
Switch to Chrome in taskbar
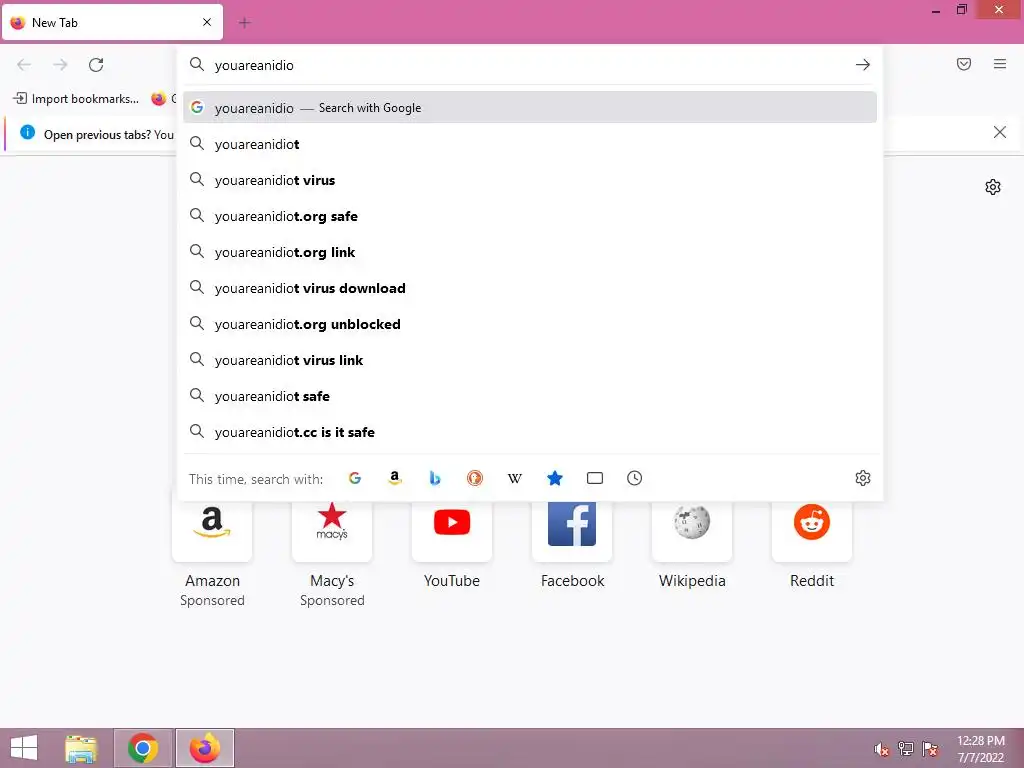pos(143,748)
